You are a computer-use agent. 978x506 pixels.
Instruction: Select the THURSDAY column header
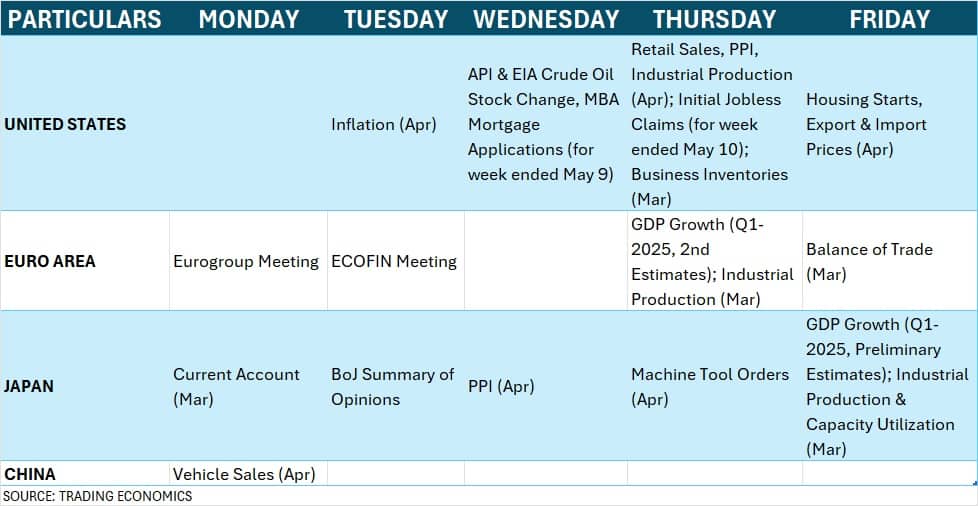coord(715,19)
